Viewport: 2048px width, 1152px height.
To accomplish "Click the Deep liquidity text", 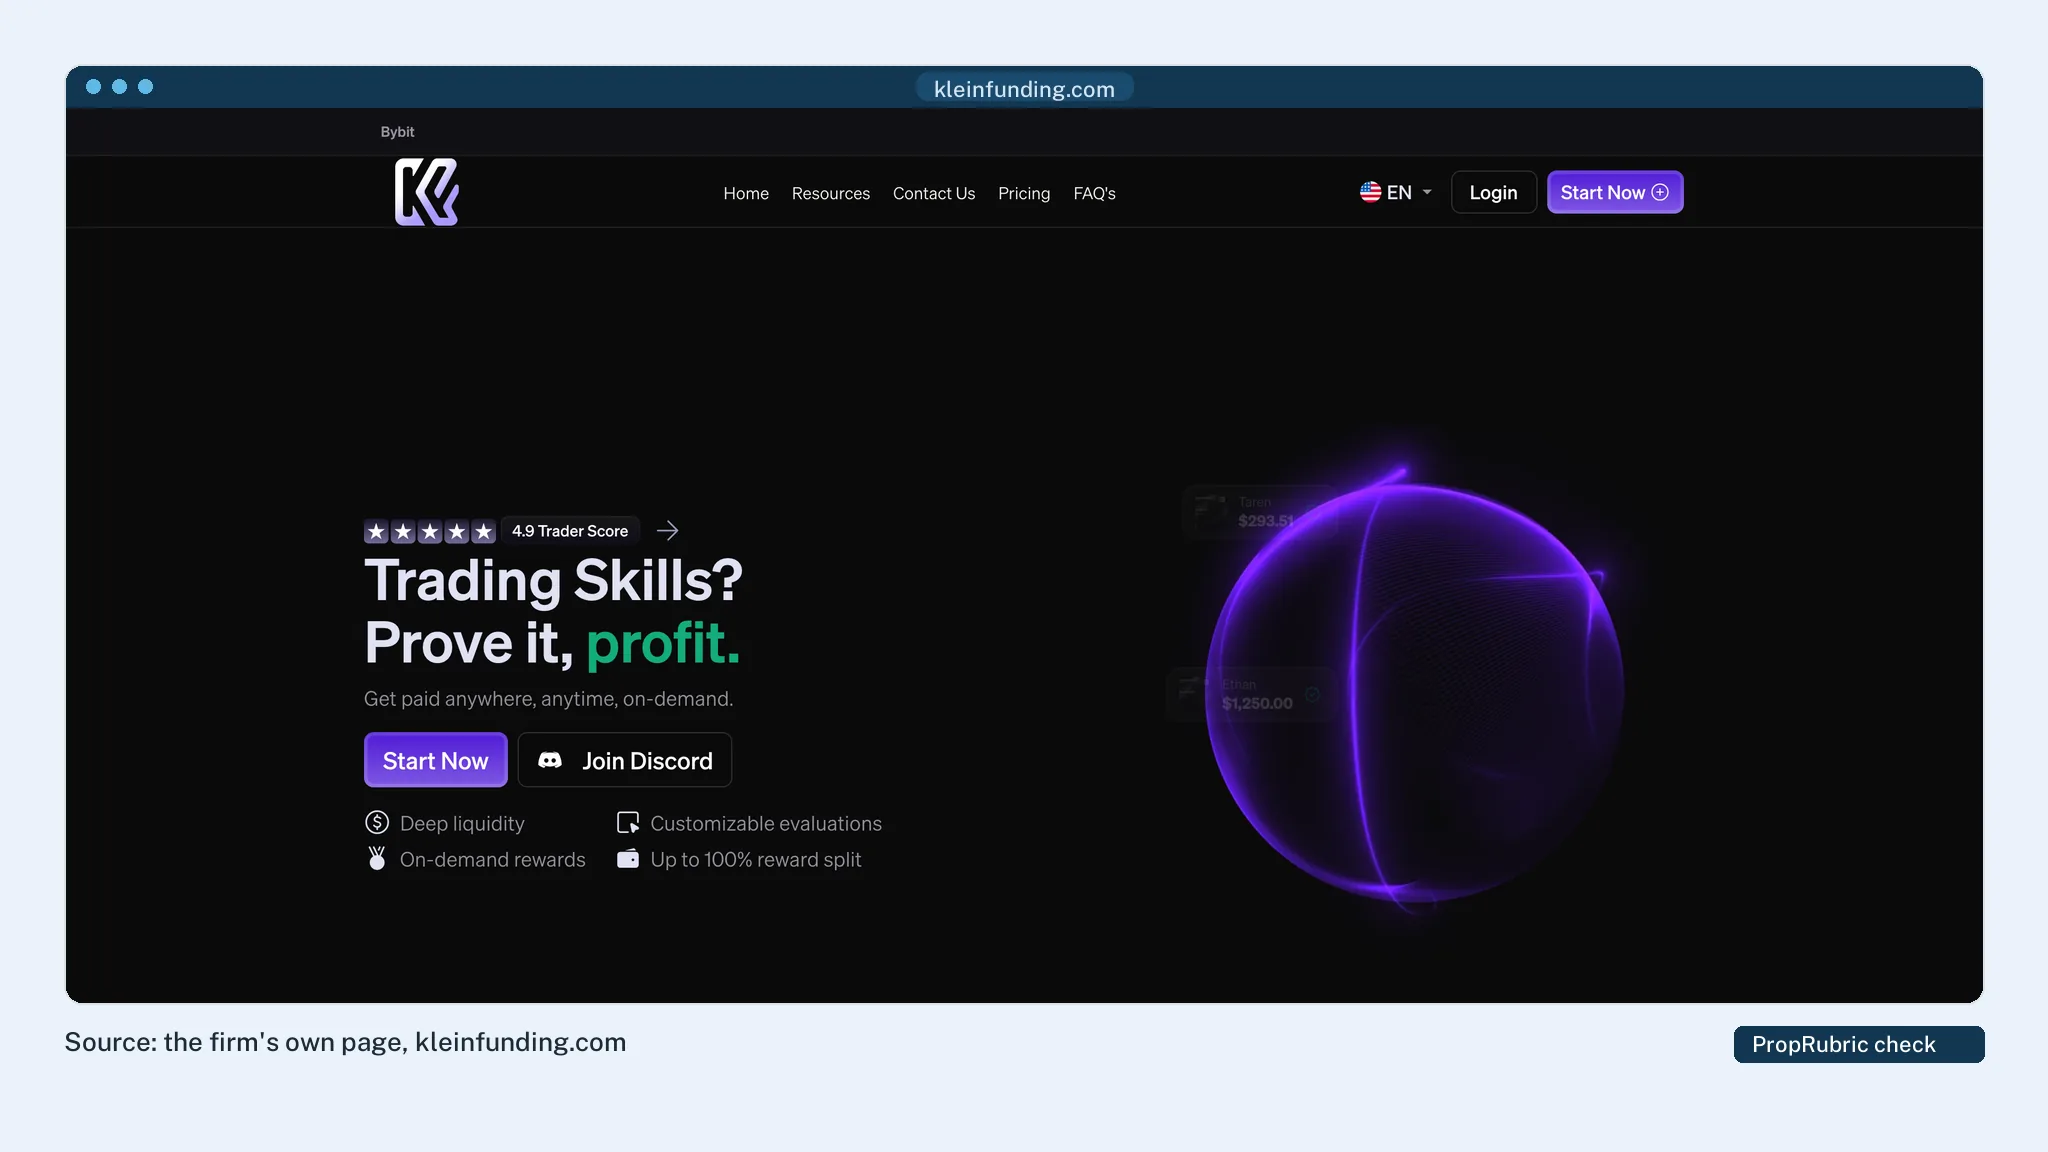I will pyautogui.click(x=462, y=823).
